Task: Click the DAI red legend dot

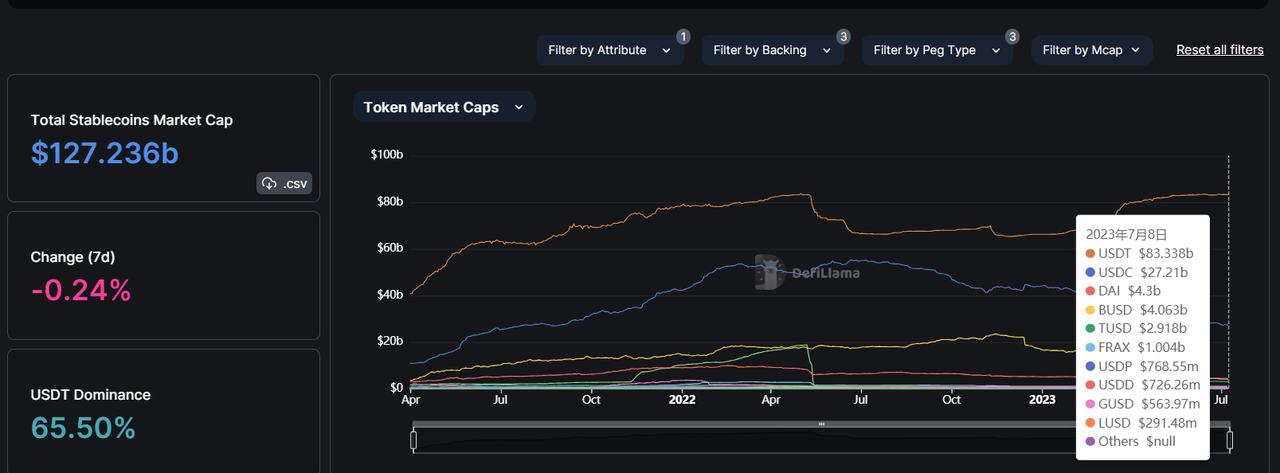Action: 1092,291
